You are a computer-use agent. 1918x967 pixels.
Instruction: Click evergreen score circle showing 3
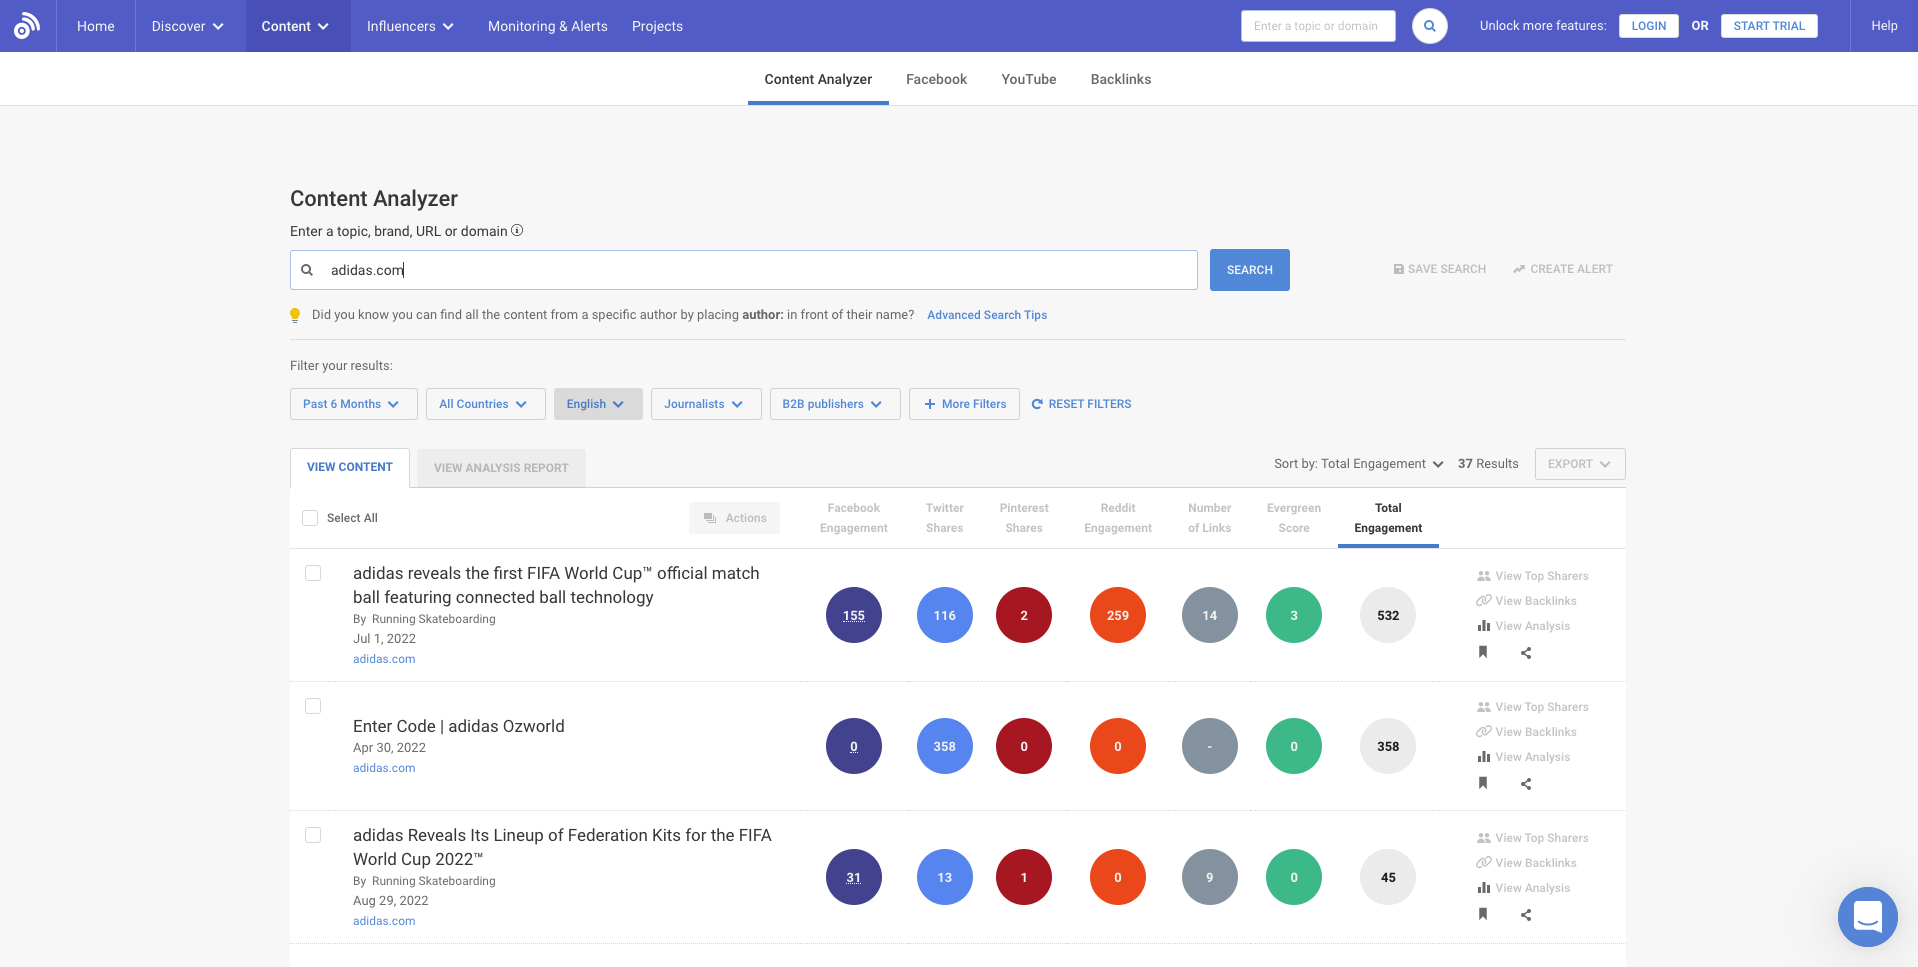1294,615
